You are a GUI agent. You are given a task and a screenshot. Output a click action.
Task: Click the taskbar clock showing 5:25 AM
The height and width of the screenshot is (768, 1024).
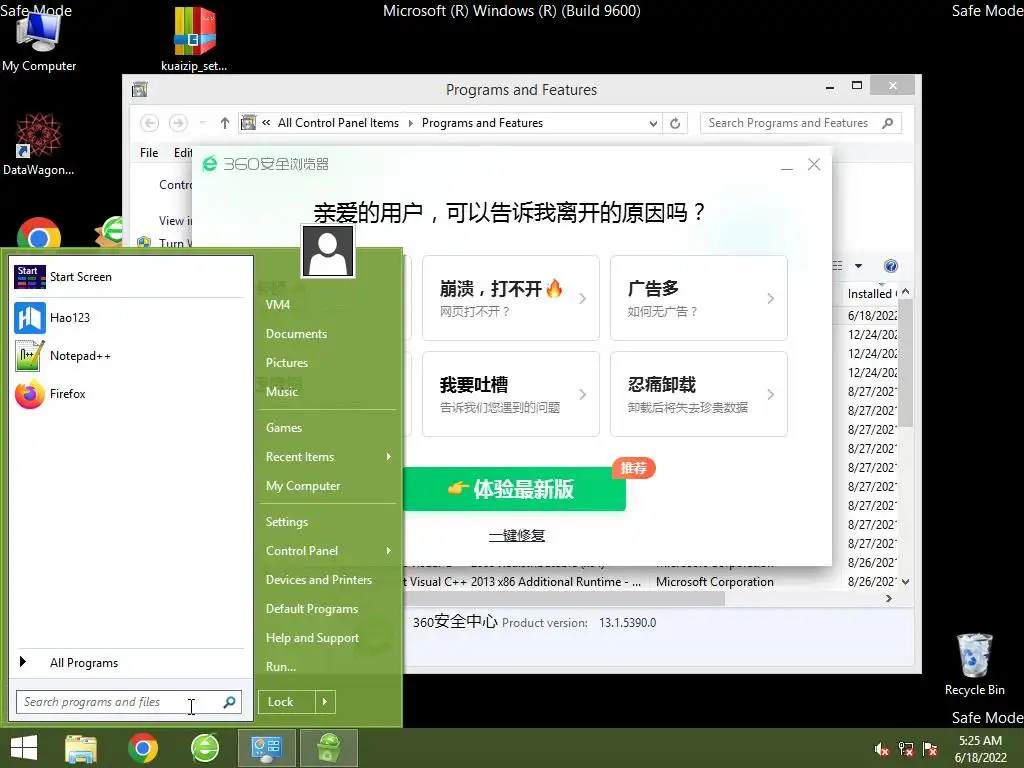click(980, 749)
